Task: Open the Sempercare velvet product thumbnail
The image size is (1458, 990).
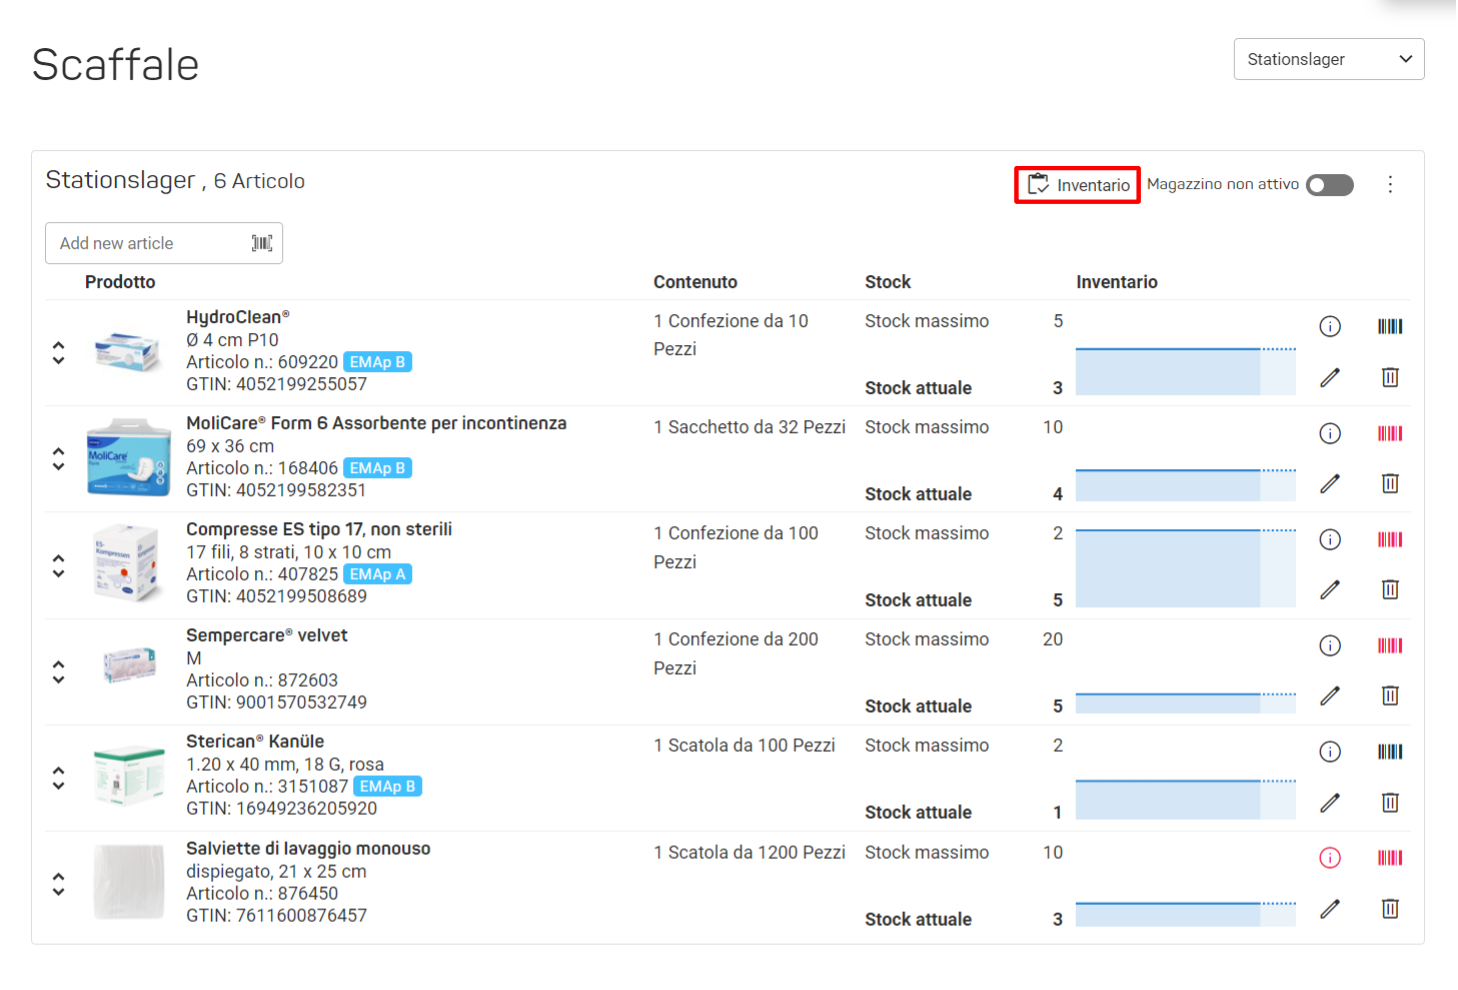Action: coord(129,665)
